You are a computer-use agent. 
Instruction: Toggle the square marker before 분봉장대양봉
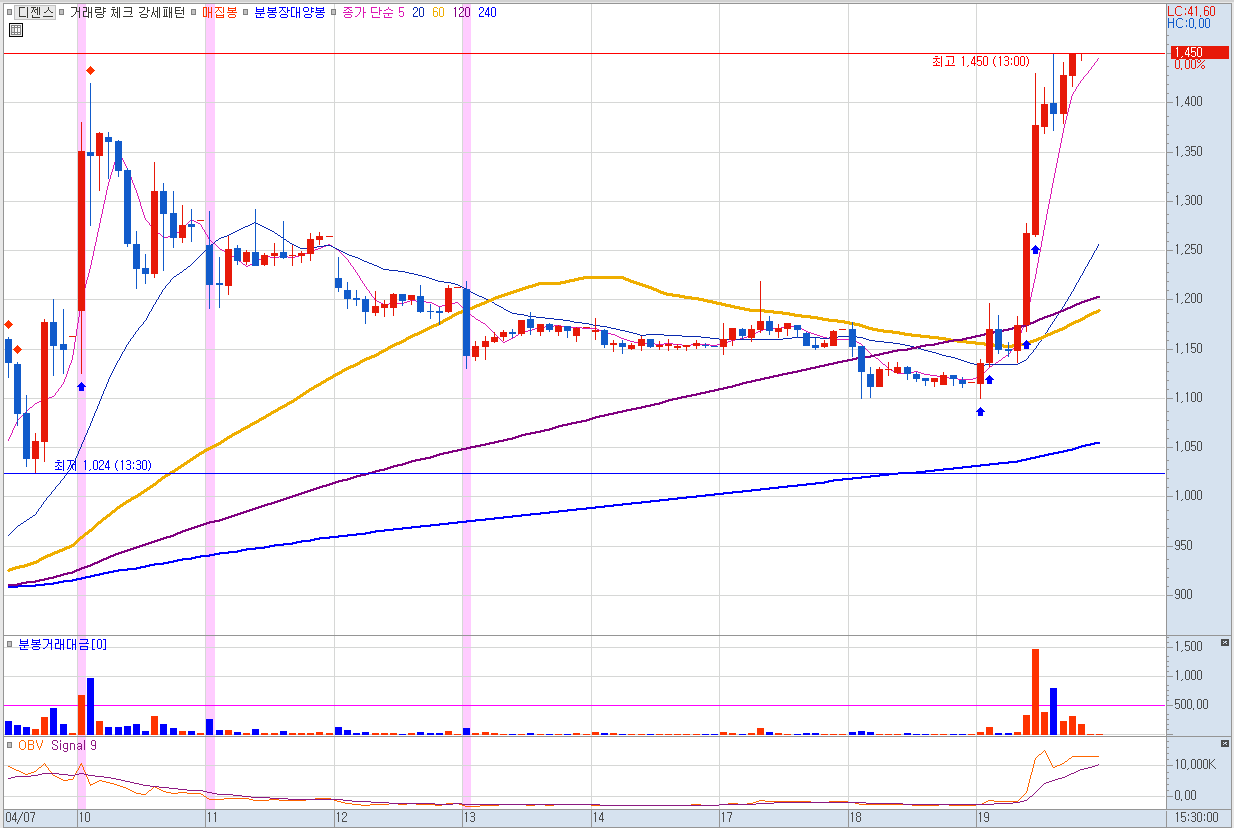click(247, 13)
